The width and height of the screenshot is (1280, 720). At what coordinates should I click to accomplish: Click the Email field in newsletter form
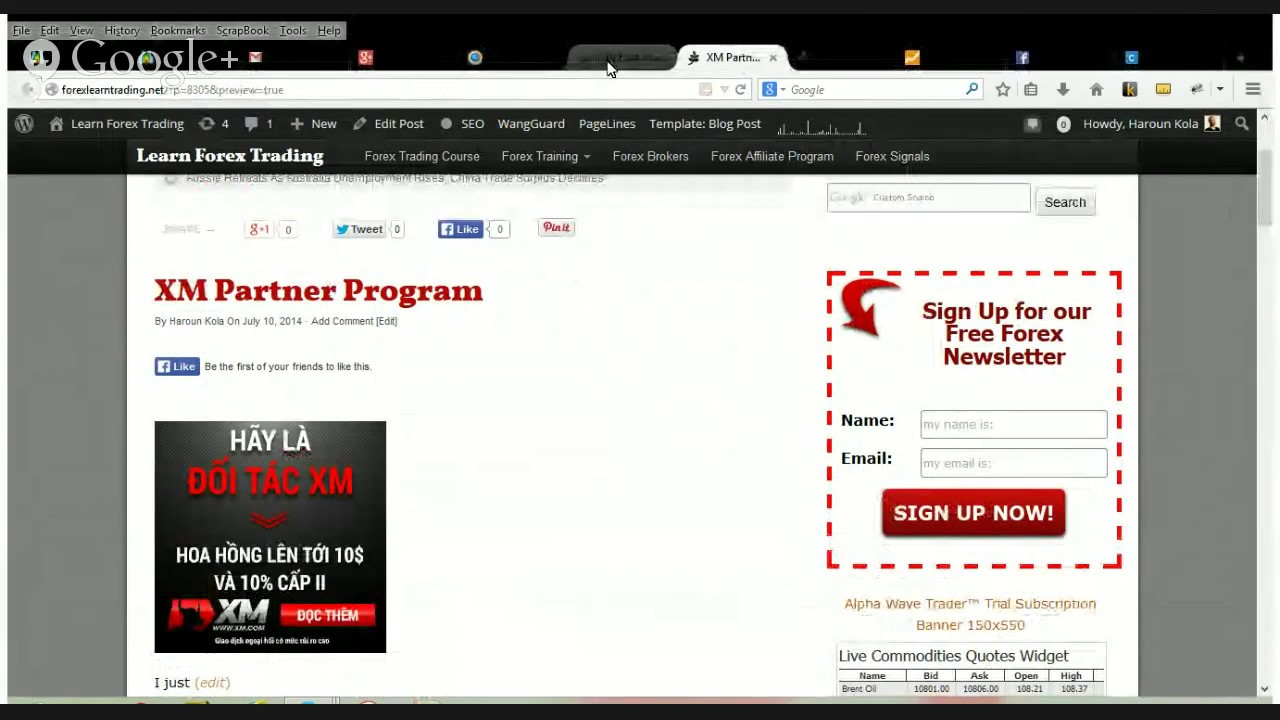[1014, 463]
